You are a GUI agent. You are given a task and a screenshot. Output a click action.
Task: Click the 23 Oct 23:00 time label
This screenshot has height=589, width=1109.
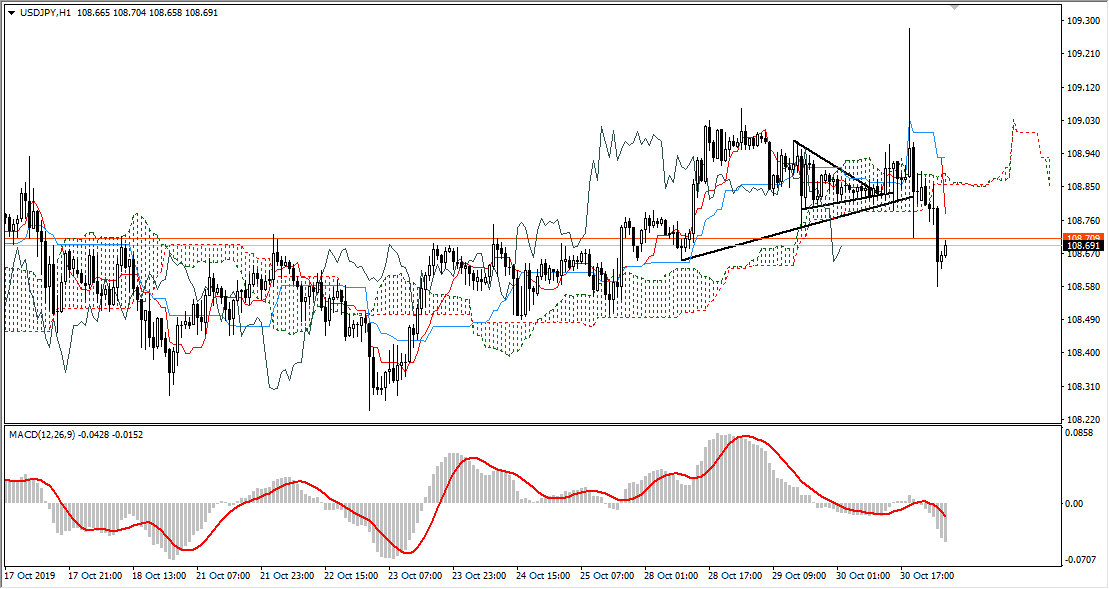tap(480, 576)
